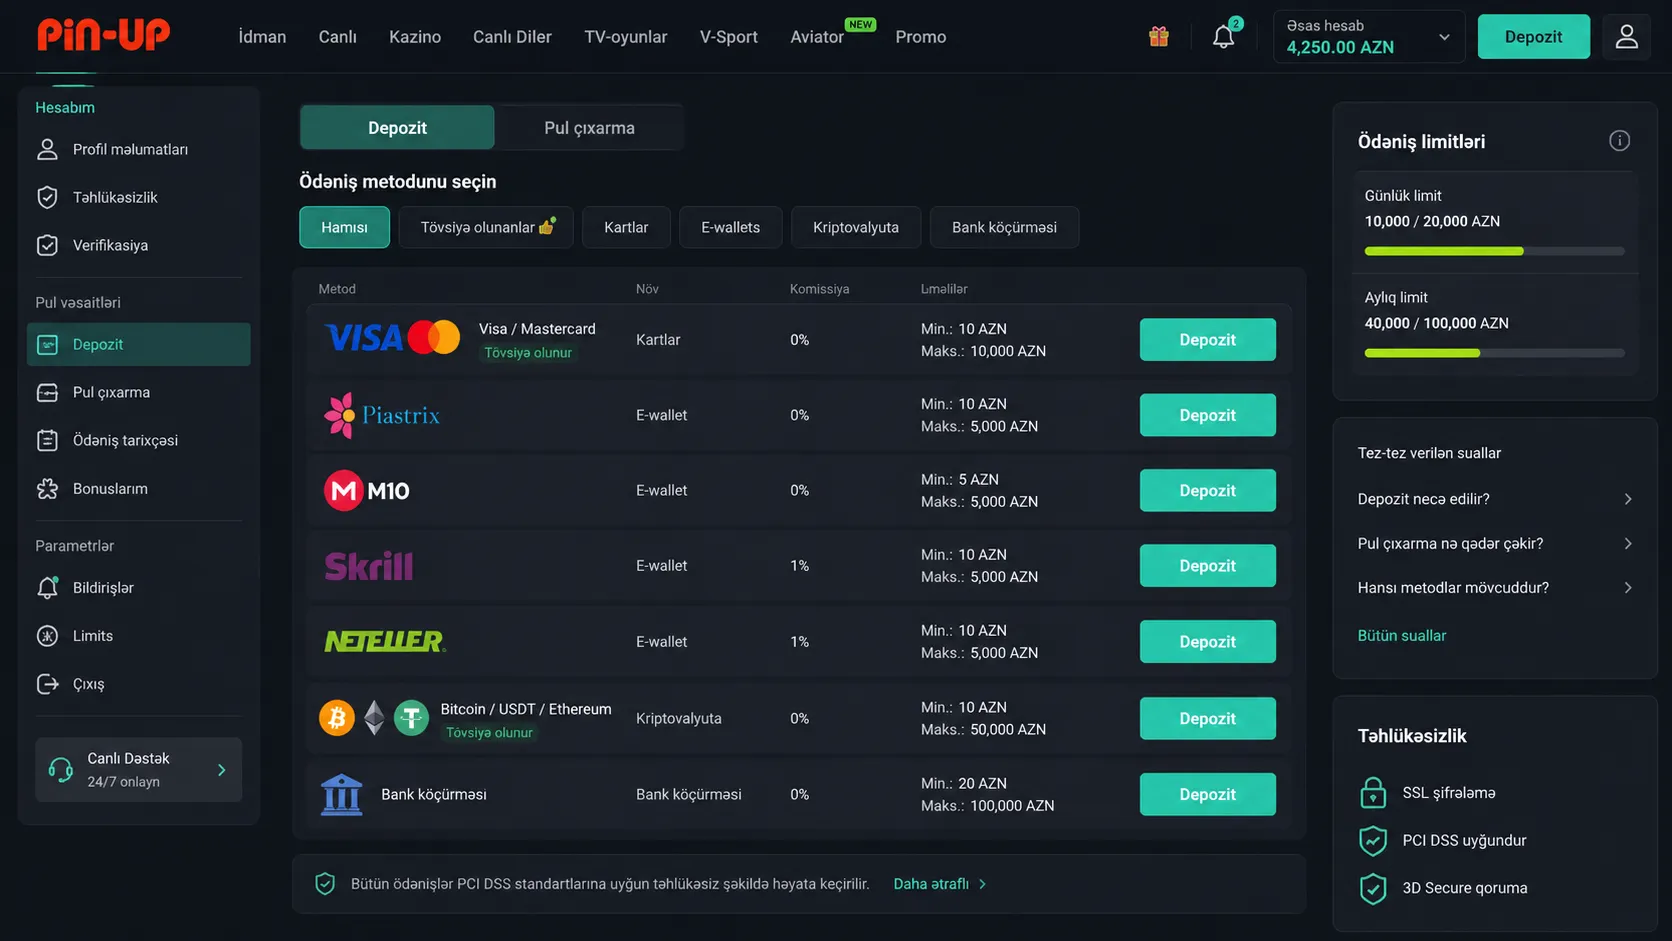The image size is (1672, 941).
Task: Open the gift box bonus icon
Action: (x=1159, y=37)
